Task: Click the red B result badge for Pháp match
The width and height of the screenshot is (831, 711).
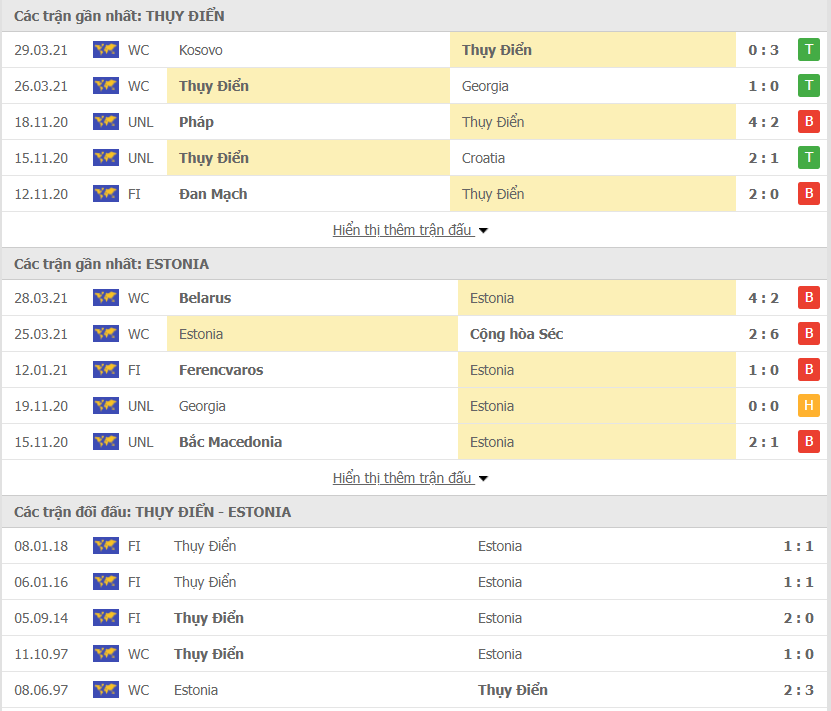Action: point(808,122)
